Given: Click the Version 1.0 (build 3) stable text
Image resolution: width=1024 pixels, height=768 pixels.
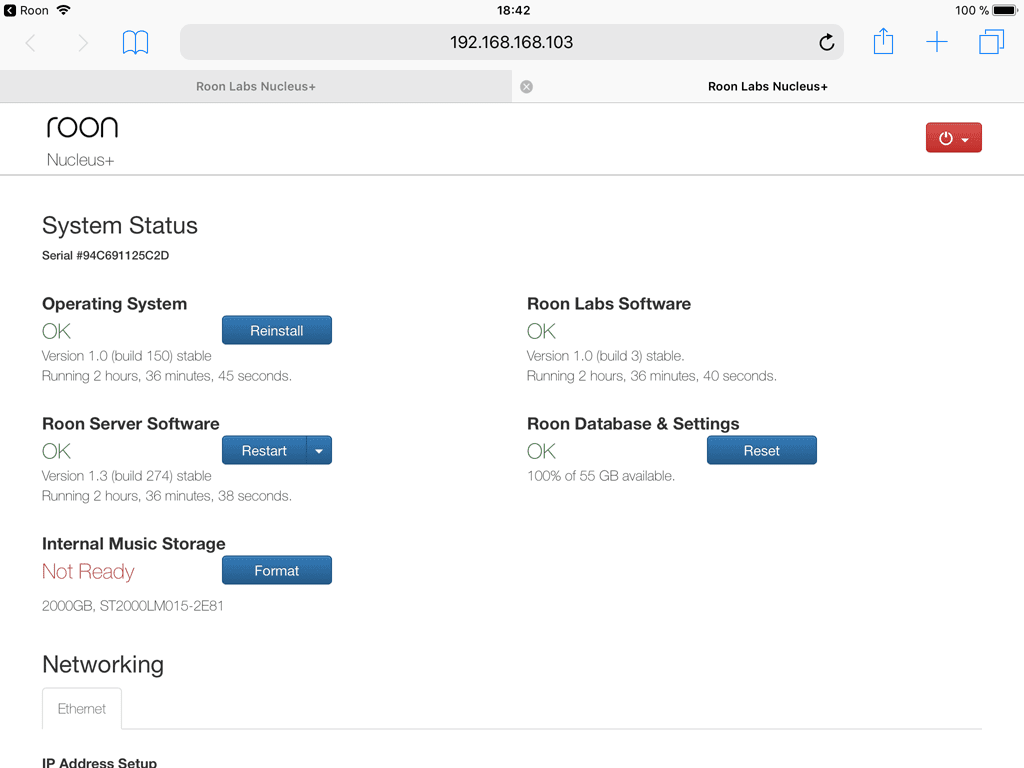Looking at the screenshot, I should click(605, 356).
